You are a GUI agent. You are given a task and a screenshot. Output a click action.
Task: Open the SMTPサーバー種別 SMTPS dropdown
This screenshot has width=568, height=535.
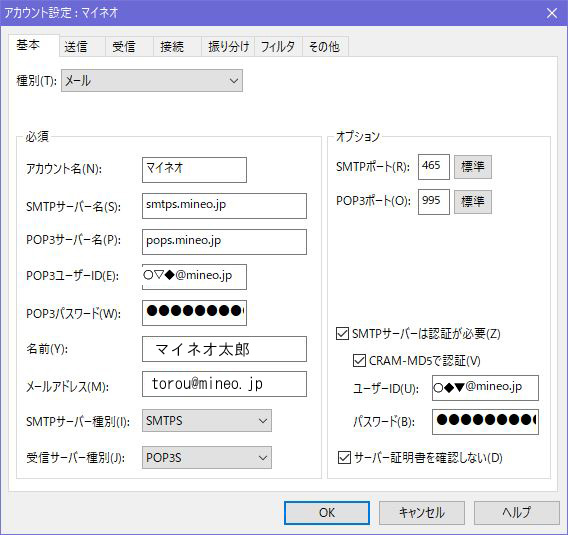207,421
